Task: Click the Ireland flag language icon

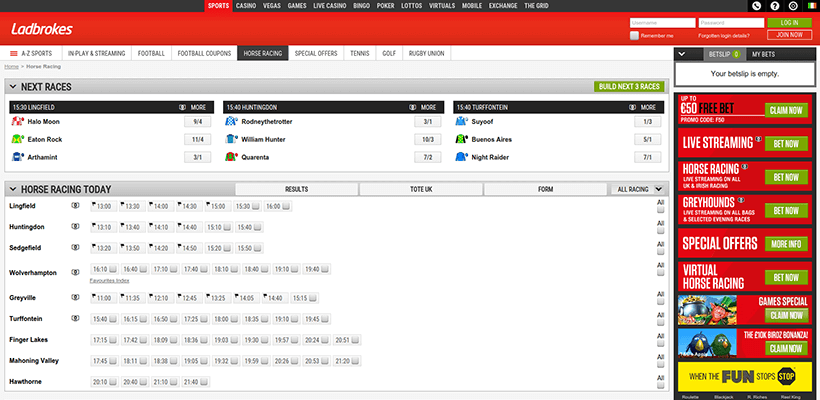Action: 810,6
